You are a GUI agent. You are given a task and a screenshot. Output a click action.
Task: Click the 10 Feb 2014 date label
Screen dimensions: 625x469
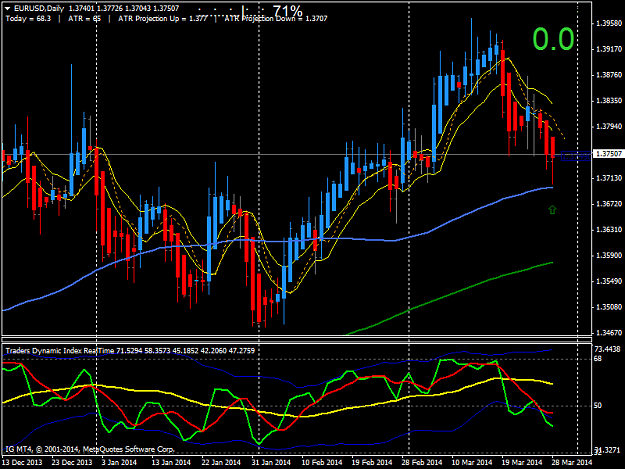click(x=322, y=462)
